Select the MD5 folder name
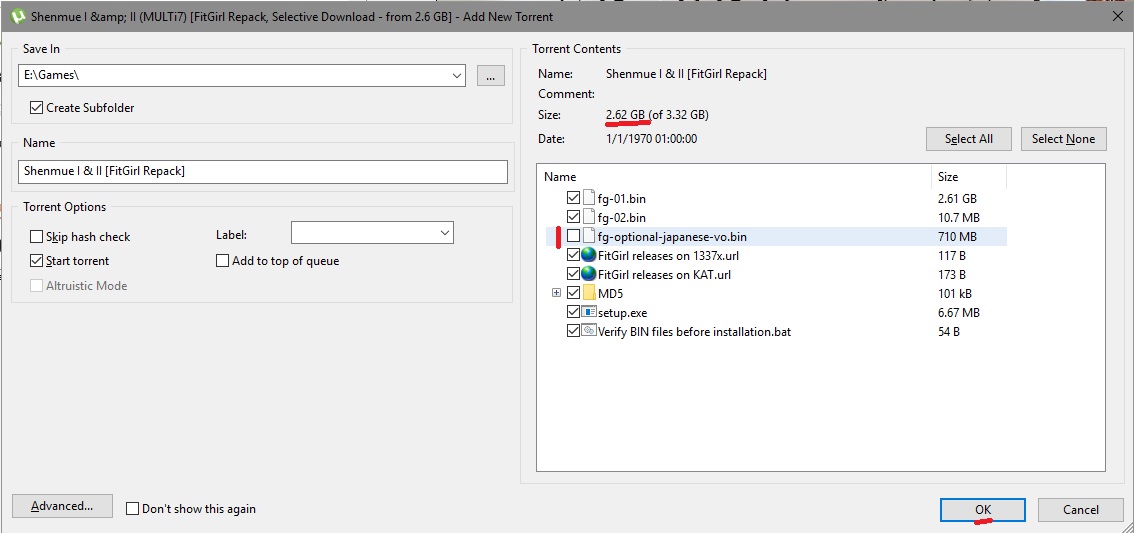This screenshot has height=533, width=1134. (x=611, y=293)
